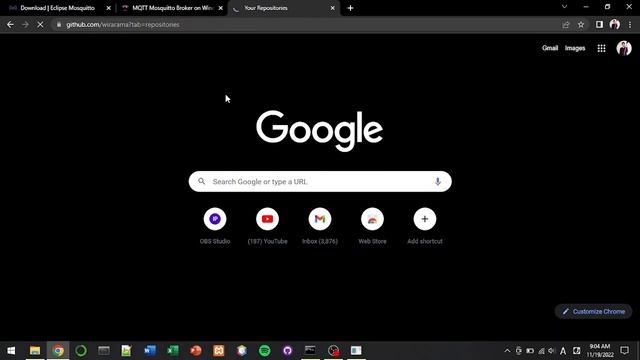The width and height of the screenshot is (640, 360).
Task: Open Spotify from the taskbar
Action: pos(265,351)
